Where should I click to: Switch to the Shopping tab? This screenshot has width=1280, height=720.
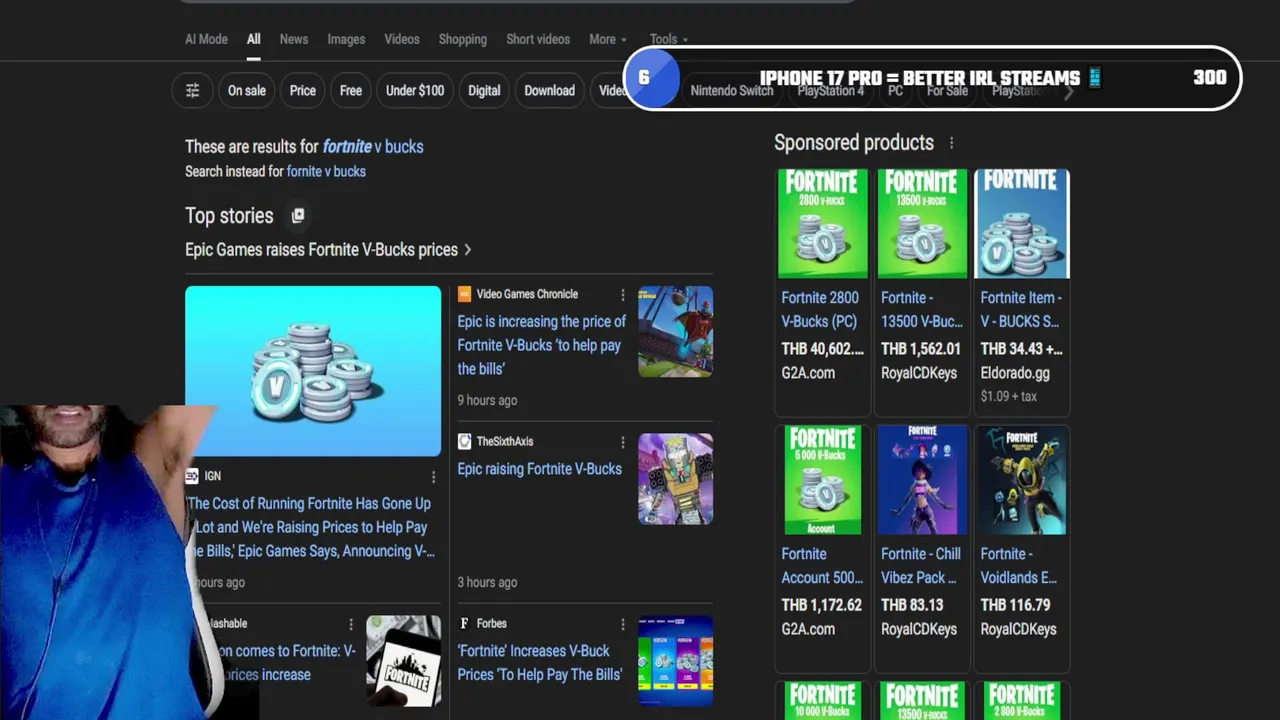pyautogui.click(x=463, y=39)
